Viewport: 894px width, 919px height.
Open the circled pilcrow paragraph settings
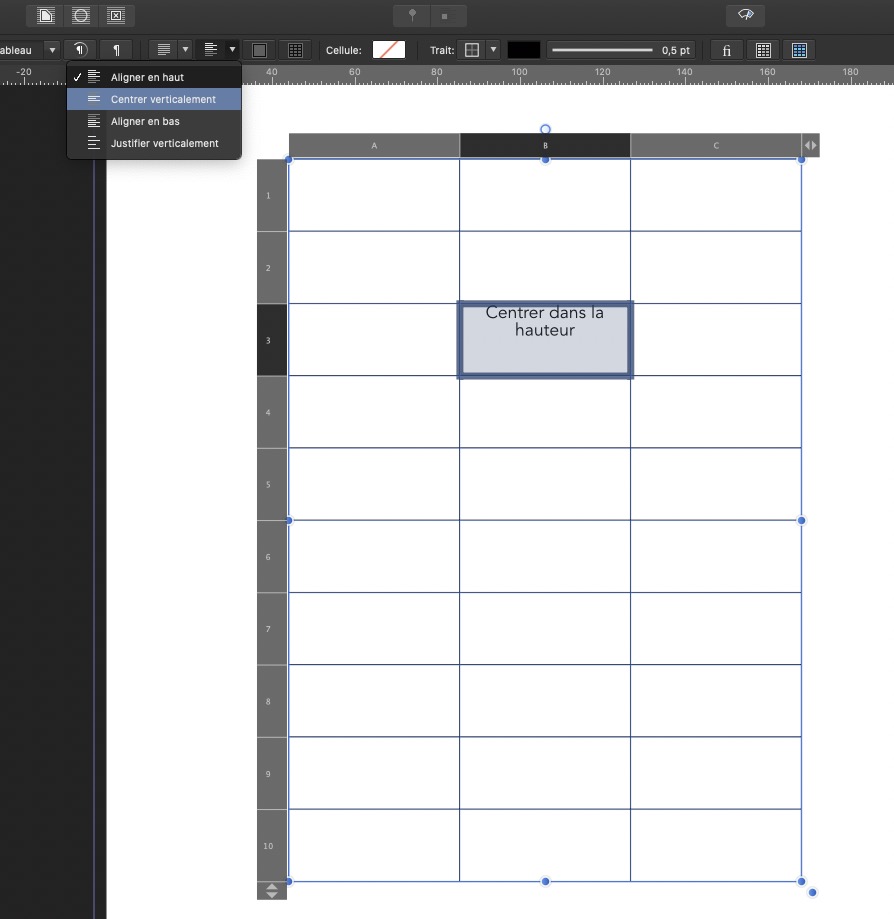(x=80, y=50)
